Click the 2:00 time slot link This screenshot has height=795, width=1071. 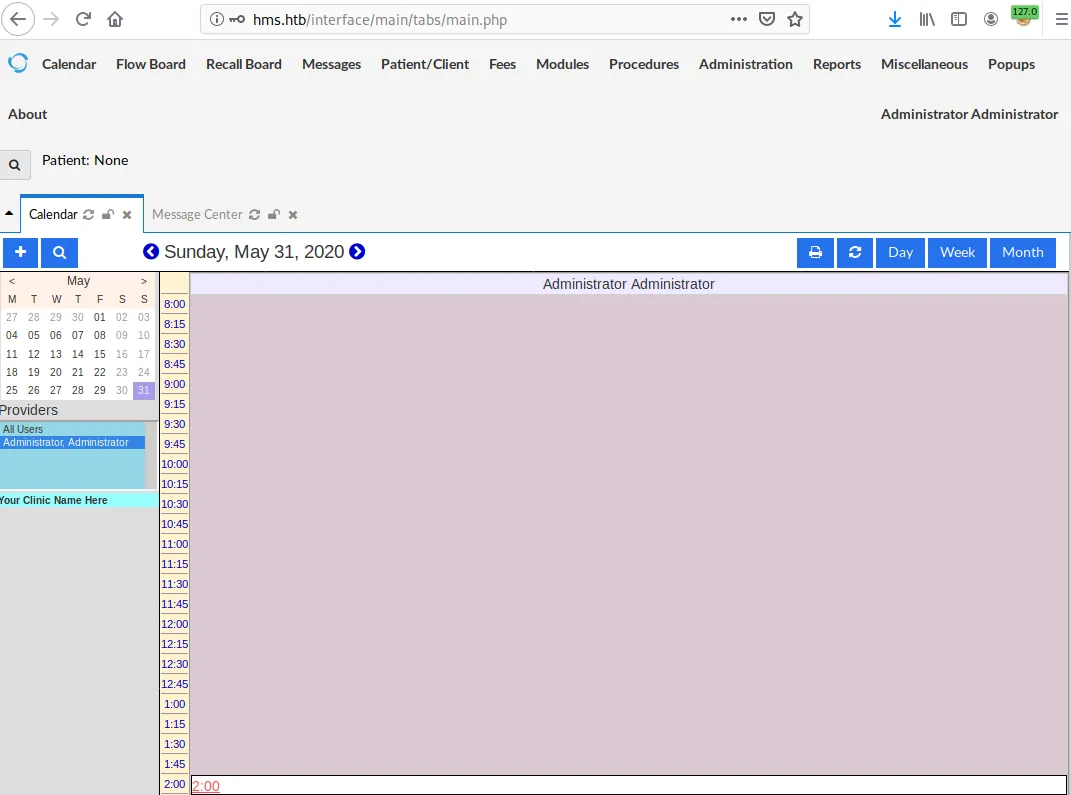205,786
